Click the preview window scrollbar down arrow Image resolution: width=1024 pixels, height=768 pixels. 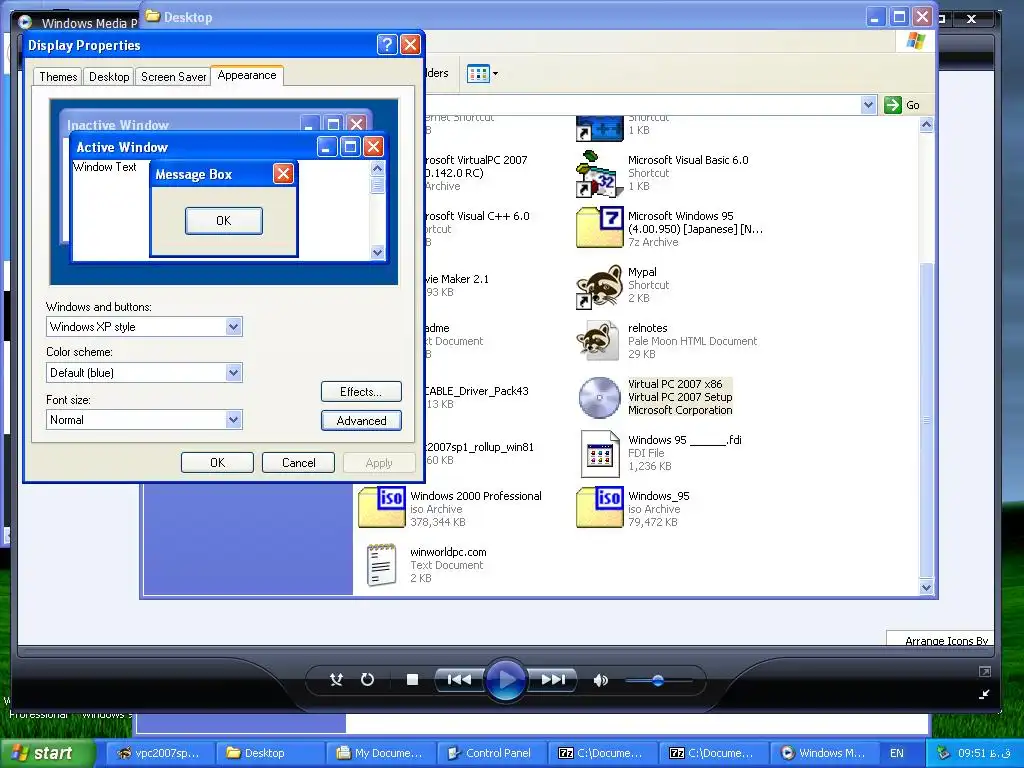tap(377, 252)
